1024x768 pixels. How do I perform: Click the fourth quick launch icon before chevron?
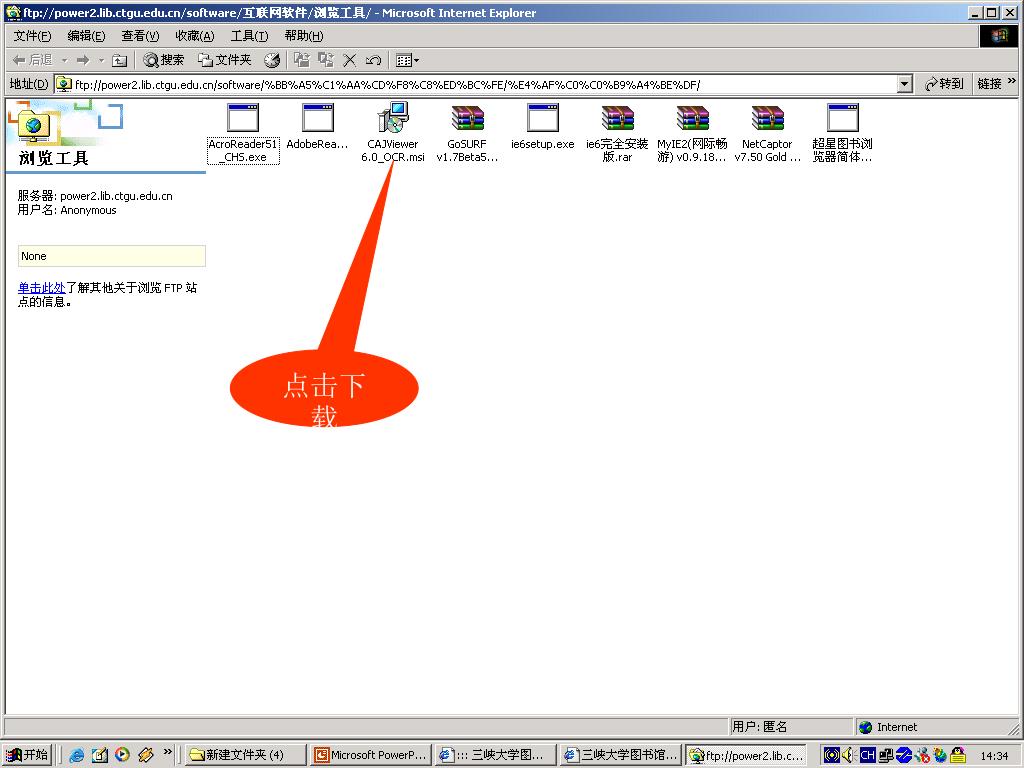click(145, 755)
